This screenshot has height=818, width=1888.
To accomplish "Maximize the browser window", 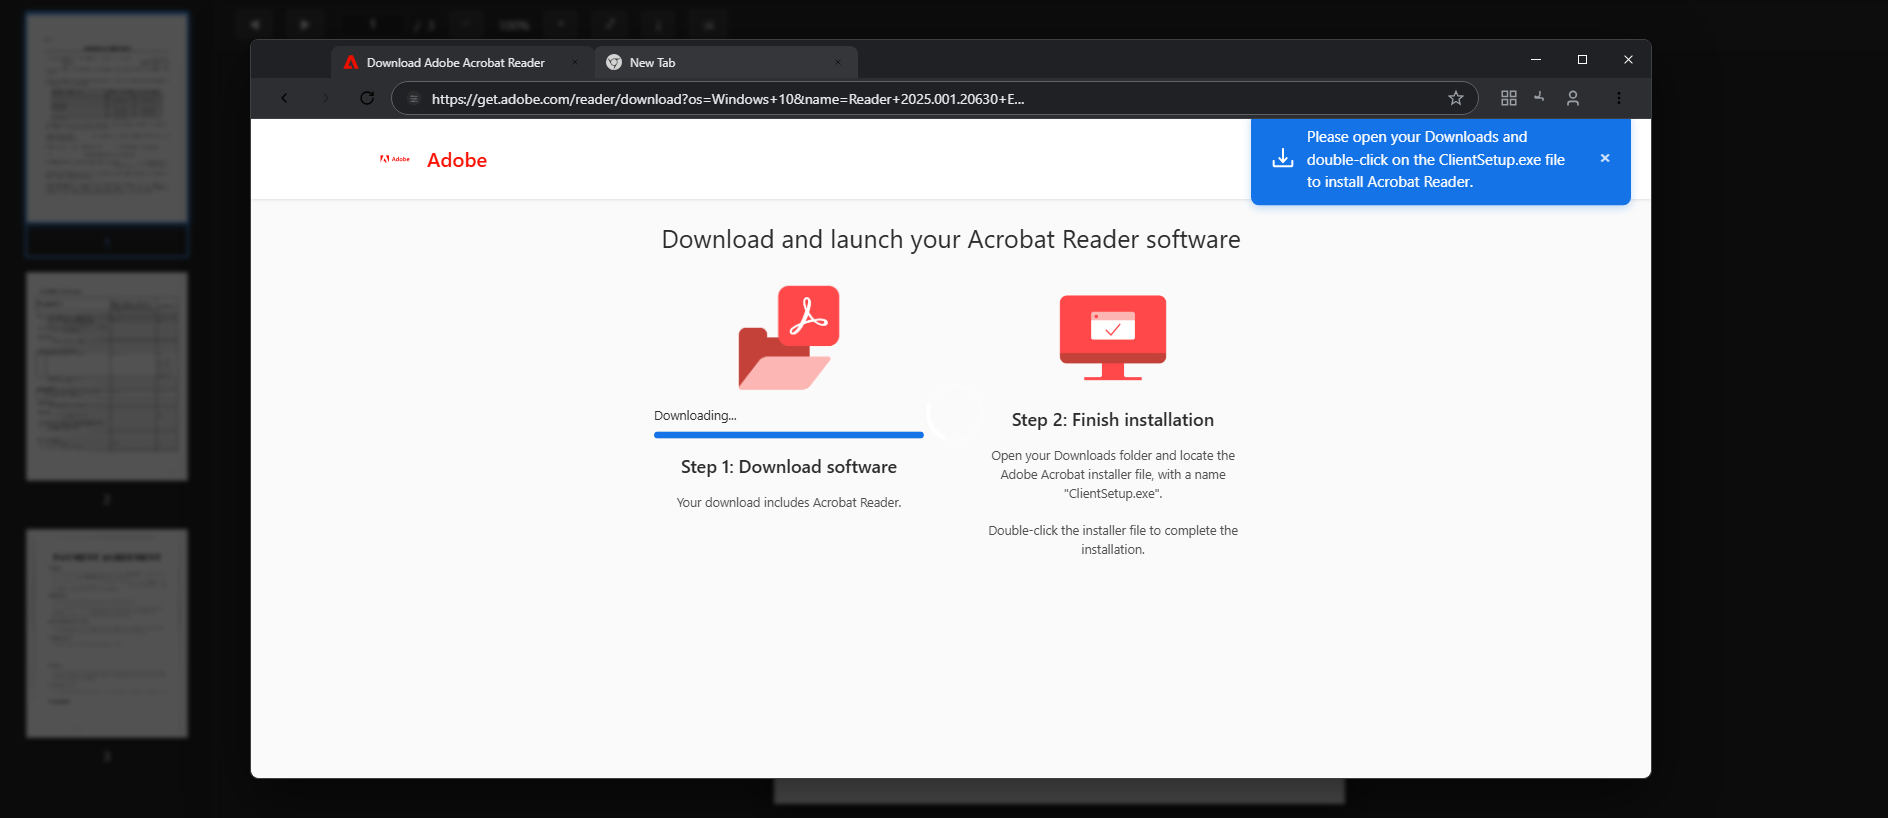I will point(1582,60).
